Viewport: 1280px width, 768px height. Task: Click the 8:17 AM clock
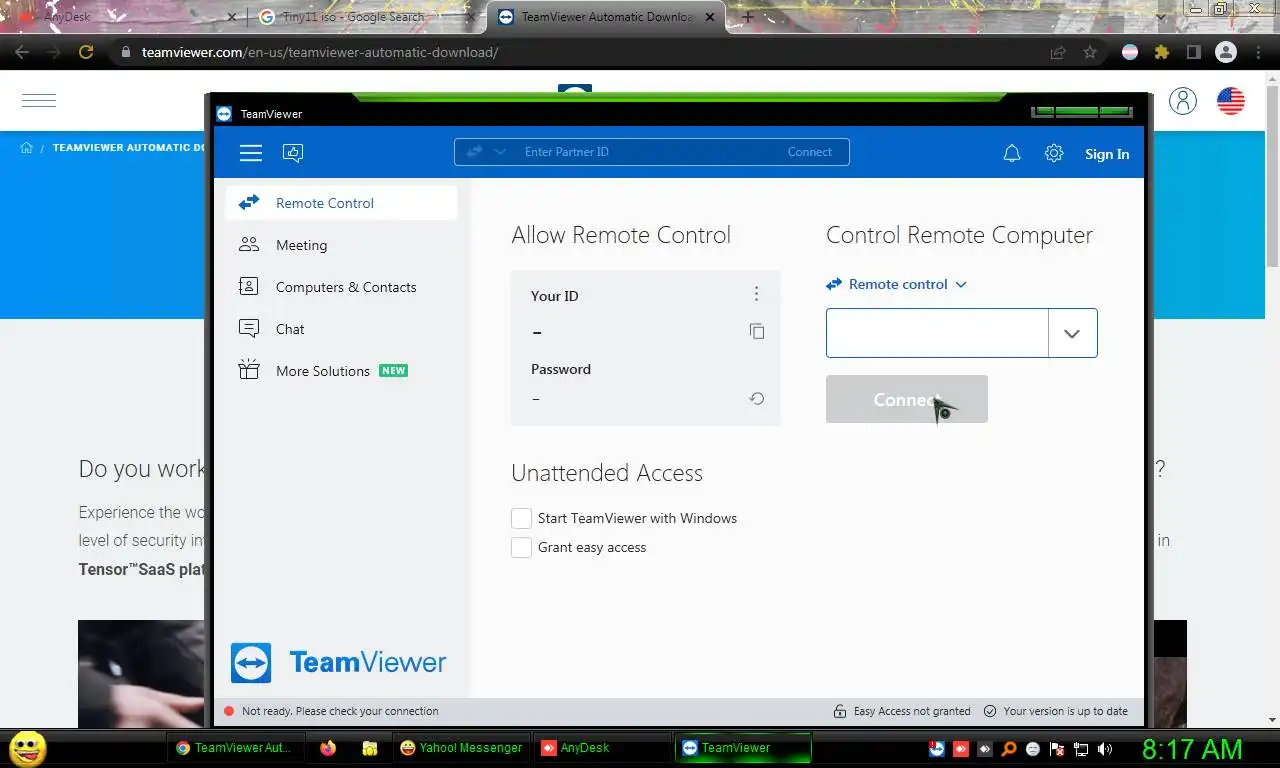[x=1192, y=748]
